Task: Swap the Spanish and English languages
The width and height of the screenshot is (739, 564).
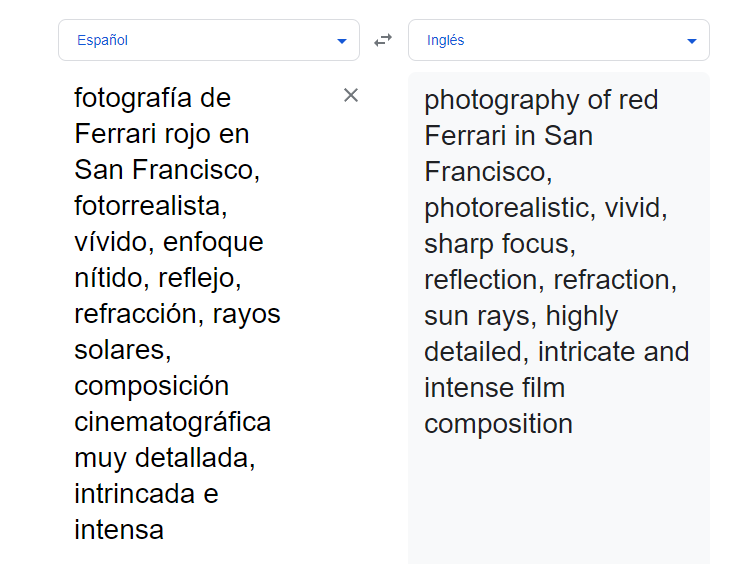Action: (383, 40)
